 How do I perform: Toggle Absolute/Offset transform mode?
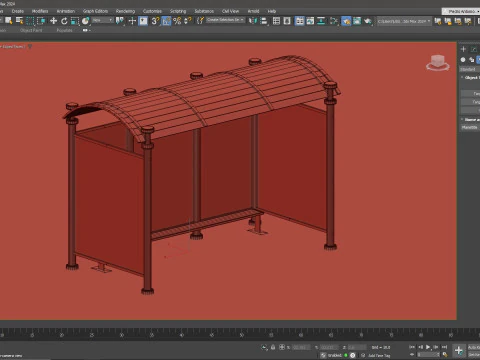coord(282,347)
